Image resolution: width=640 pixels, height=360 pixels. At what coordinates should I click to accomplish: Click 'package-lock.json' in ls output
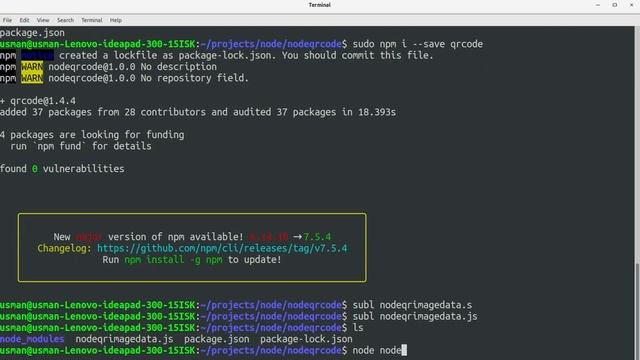point(306,339)
